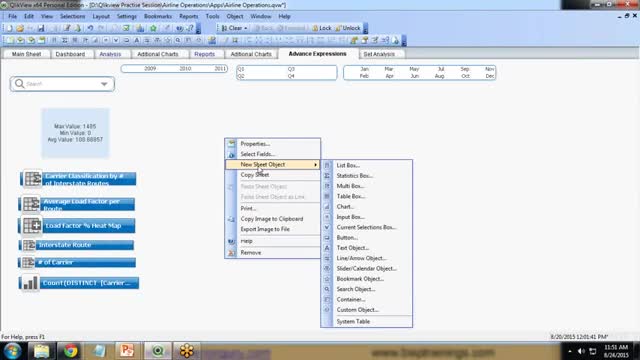Switch to the Set Analysis sheet tab
This screenshot has width=640, height=360.
pos(379,54)
